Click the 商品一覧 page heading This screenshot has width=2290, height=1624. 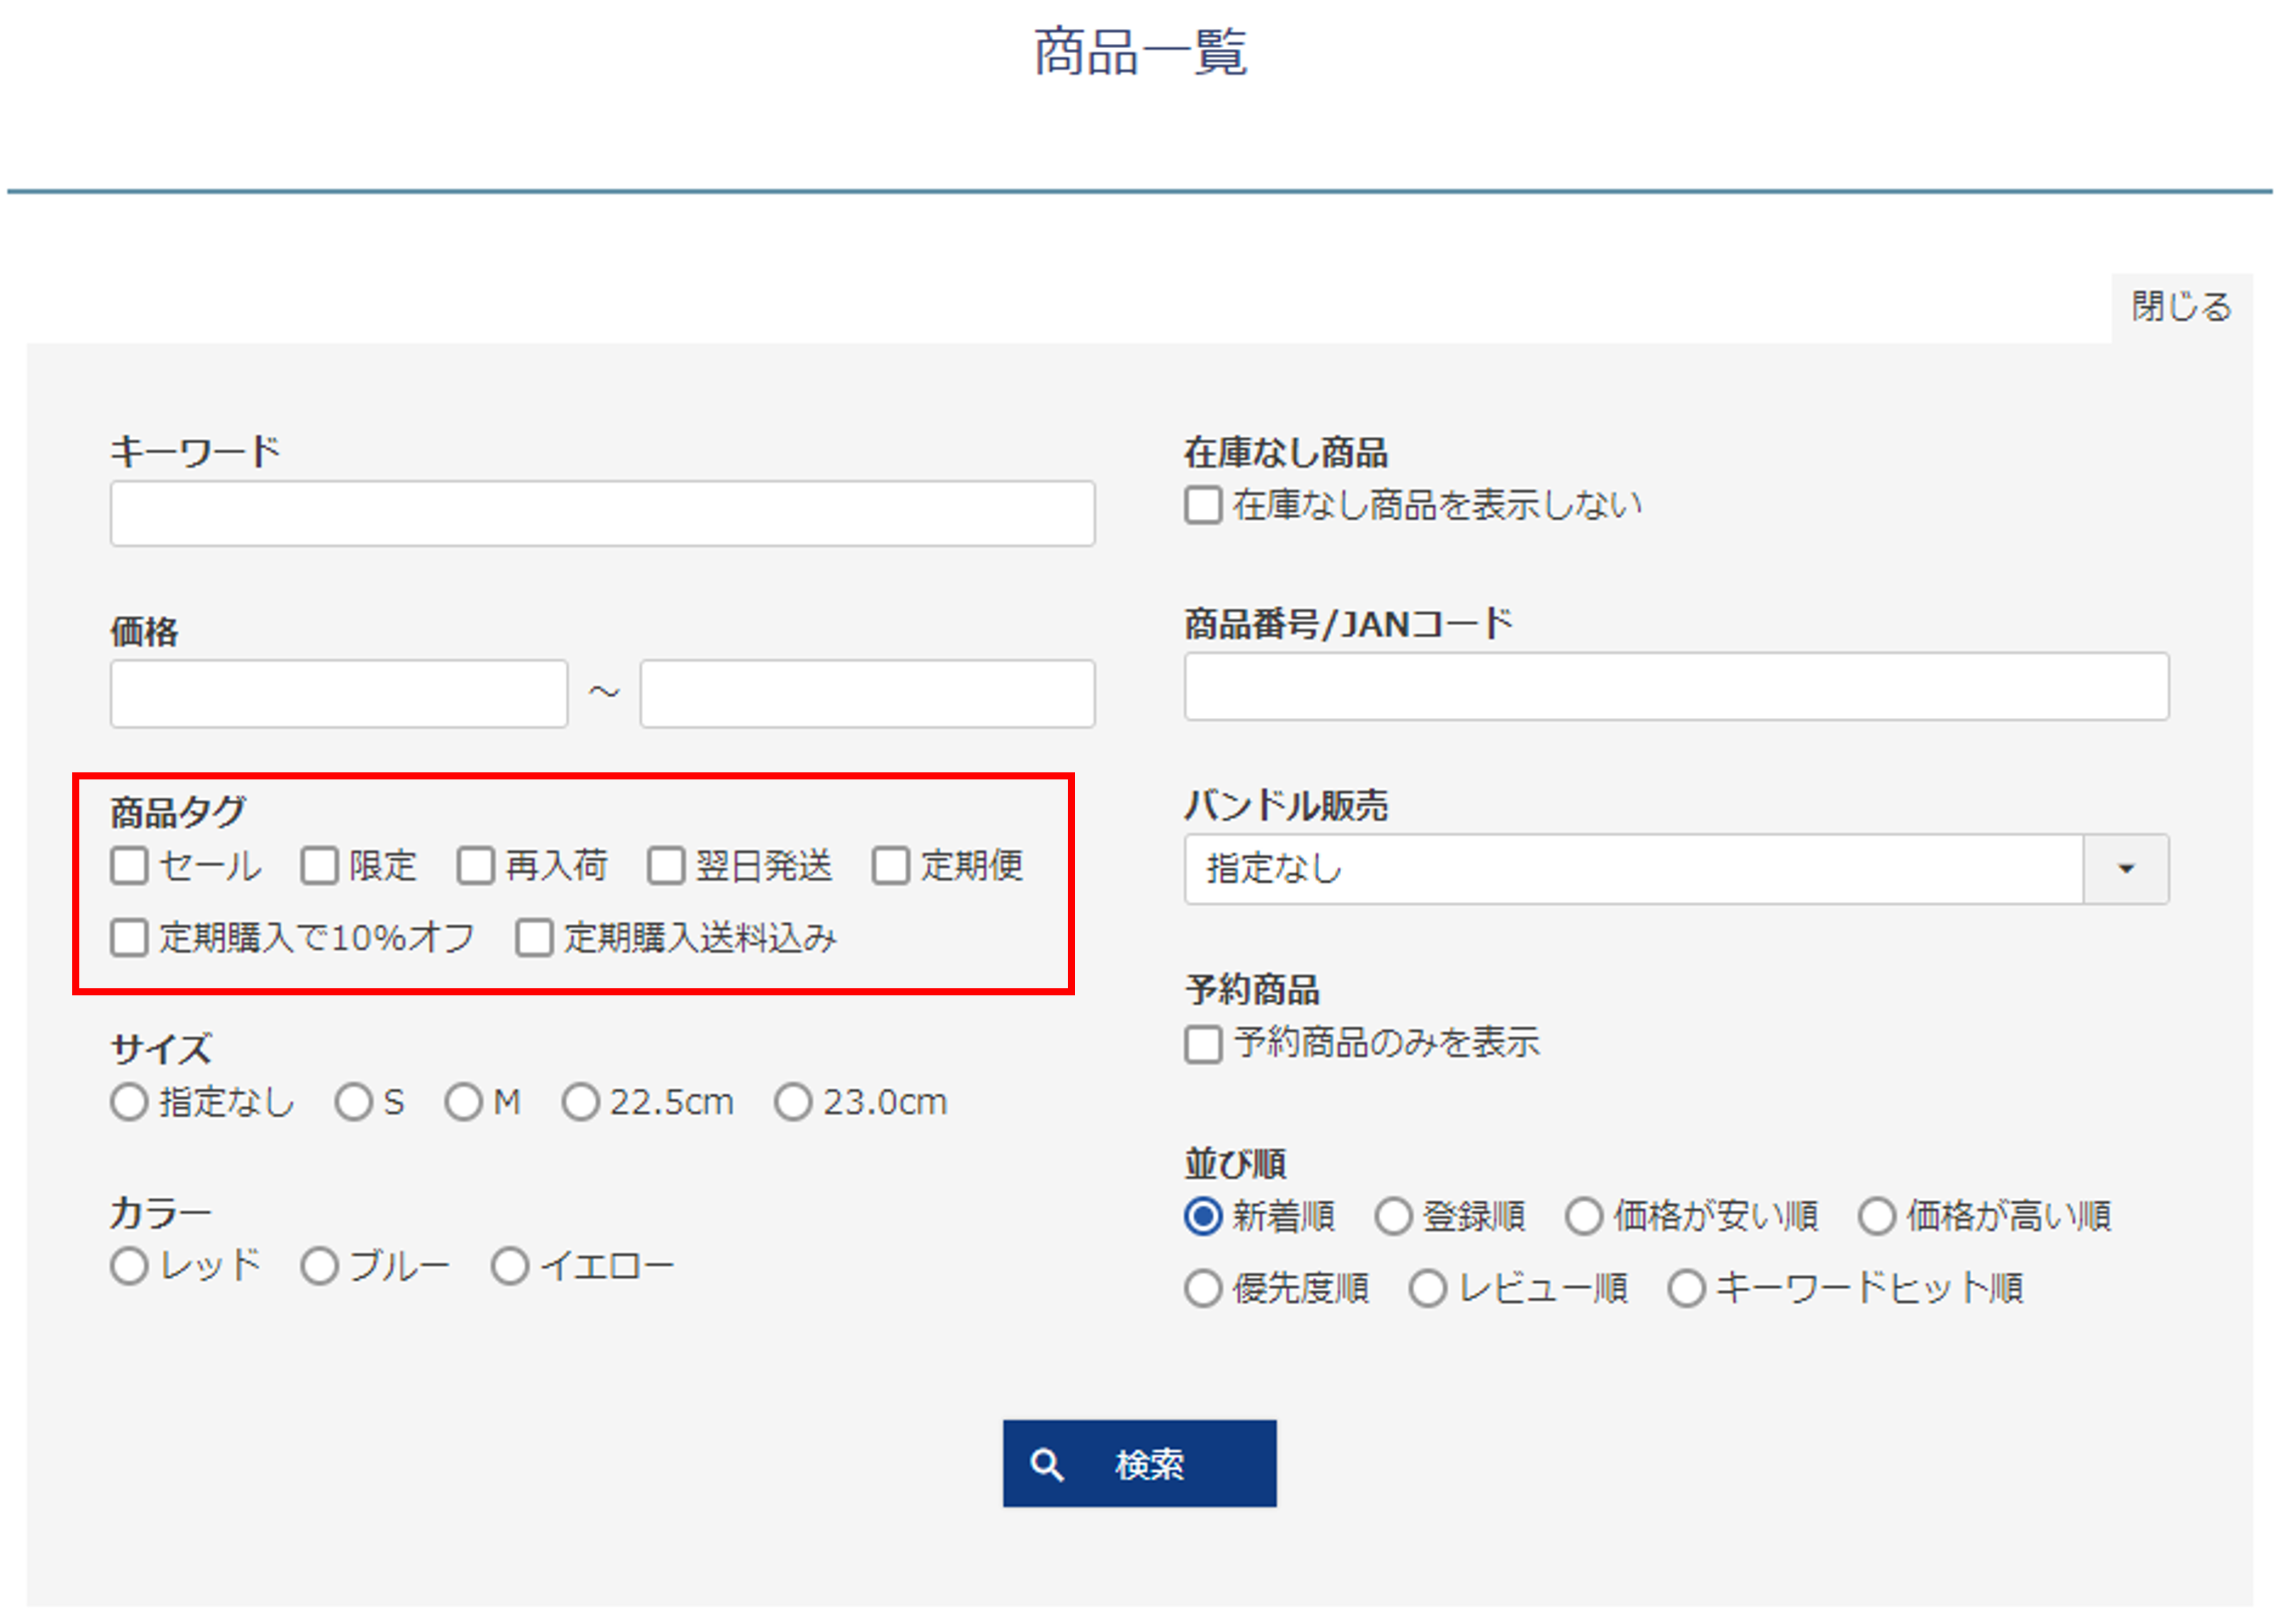[x=1140, y=52]
